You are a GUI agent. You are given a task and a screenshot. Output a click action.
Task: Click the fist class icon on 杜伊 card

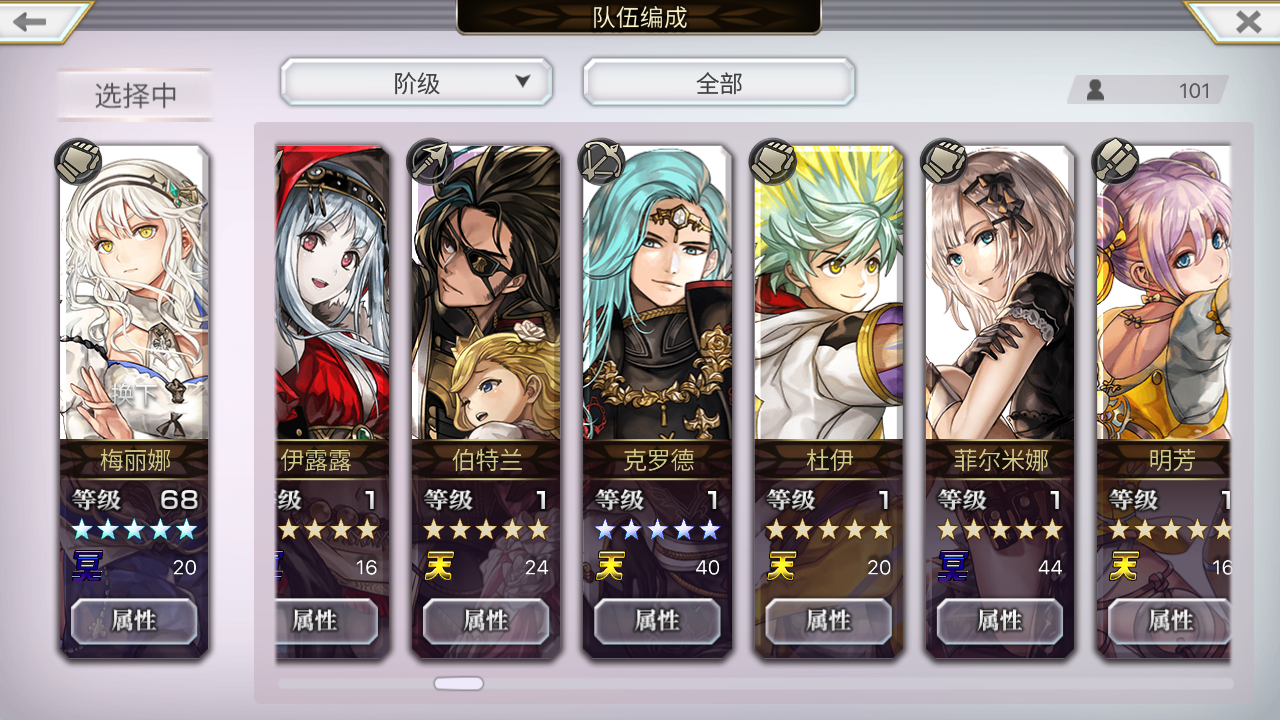(x=773, y=161)
